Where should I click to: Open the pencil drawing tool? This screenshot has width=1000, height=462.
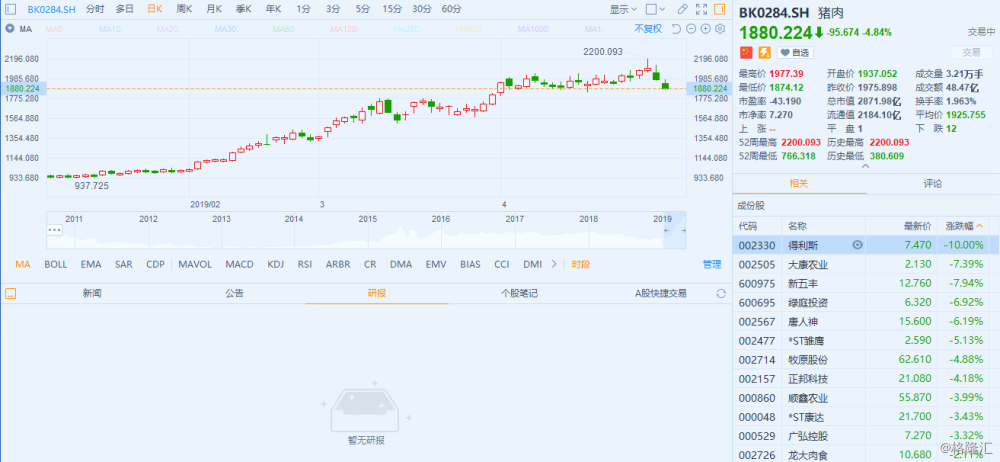[682, 10]
